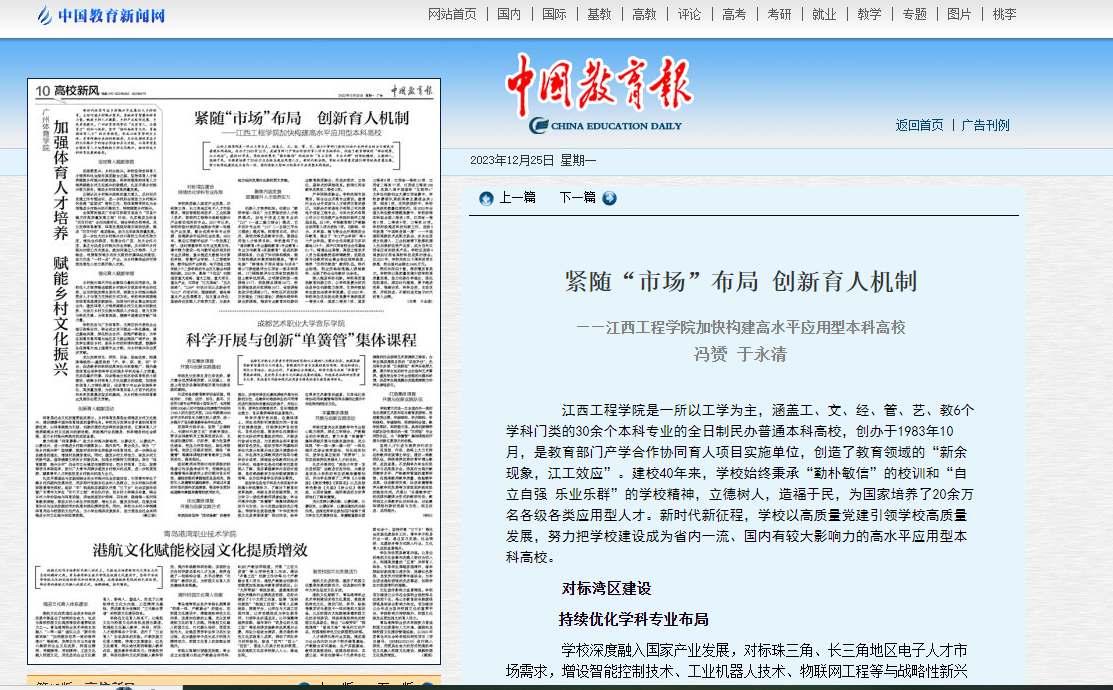This screenshot has height=690, width=1113.
Task: Open the 评论 section
Action: (x=689, y=14)
